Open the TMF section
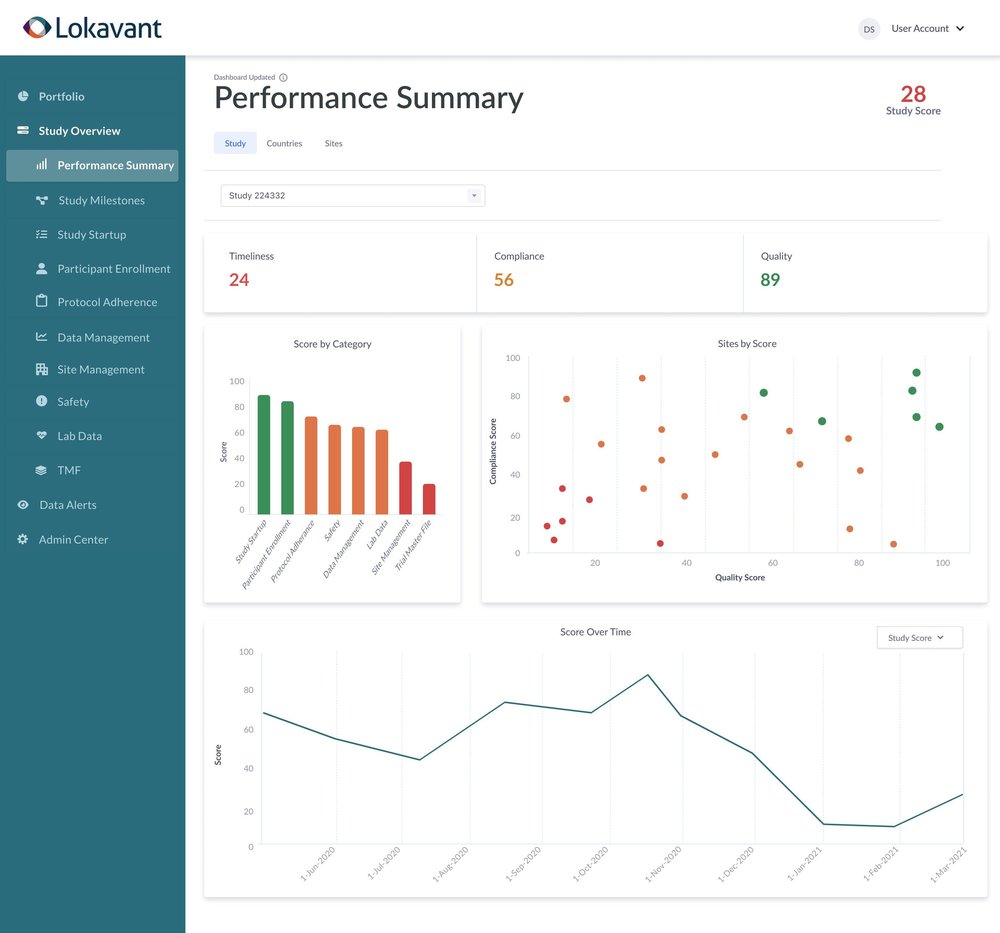1000x933 pixels. (x=67, y=470)
